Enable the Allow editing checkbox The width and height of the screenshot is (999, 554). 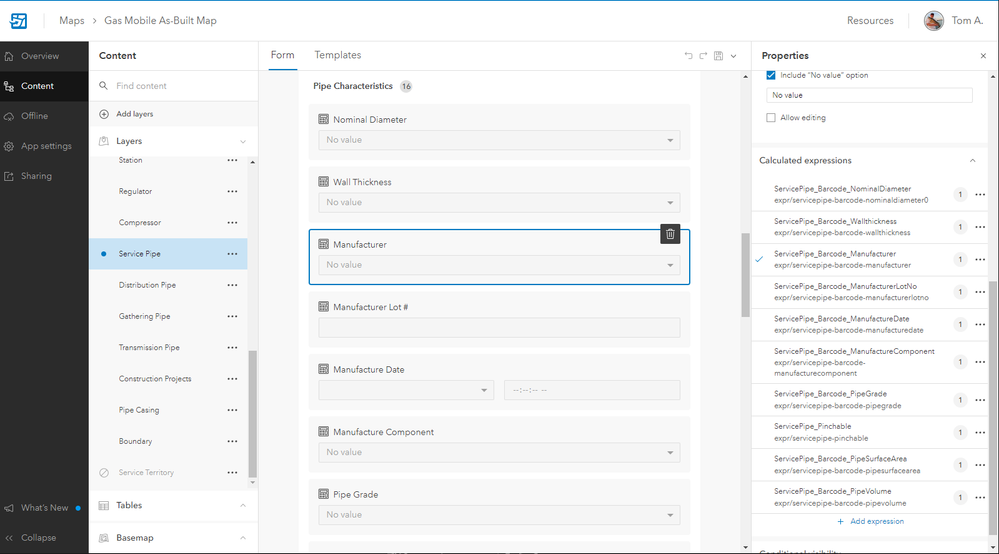(770, 118)
